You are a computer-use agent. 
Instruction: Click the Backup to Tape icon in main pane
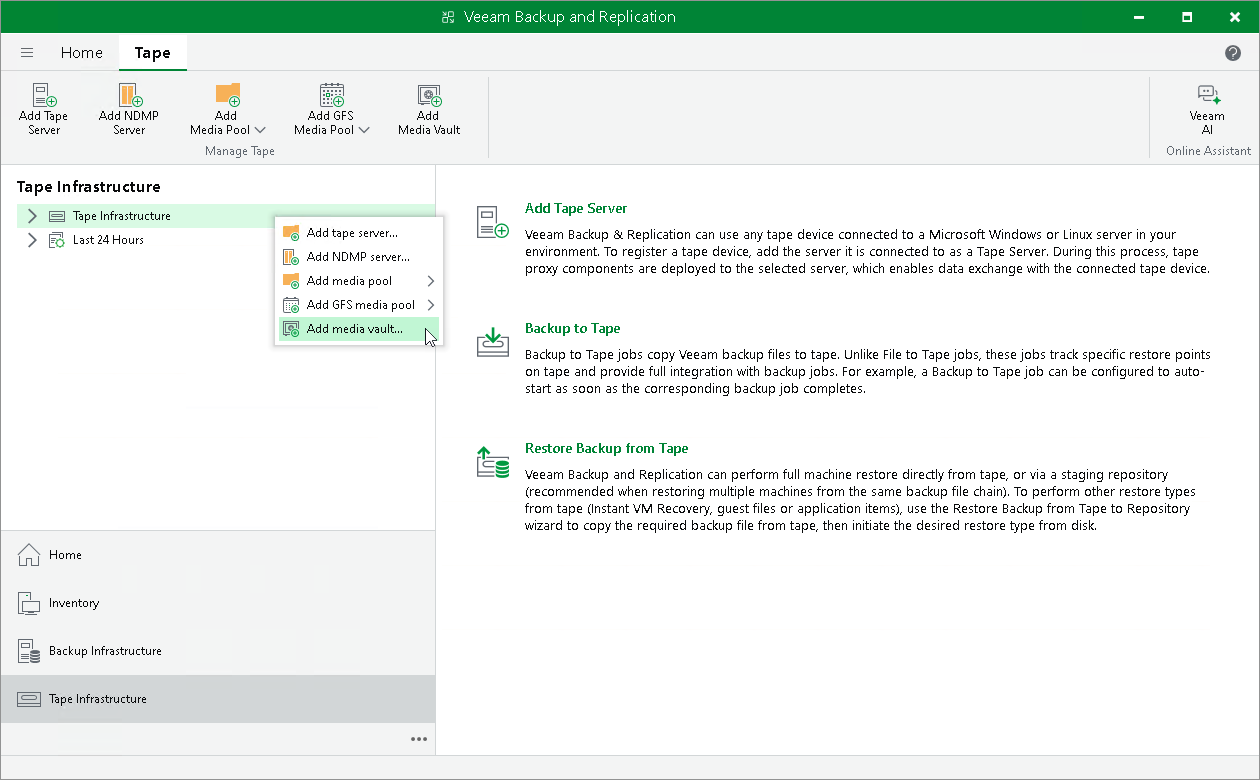492,342
